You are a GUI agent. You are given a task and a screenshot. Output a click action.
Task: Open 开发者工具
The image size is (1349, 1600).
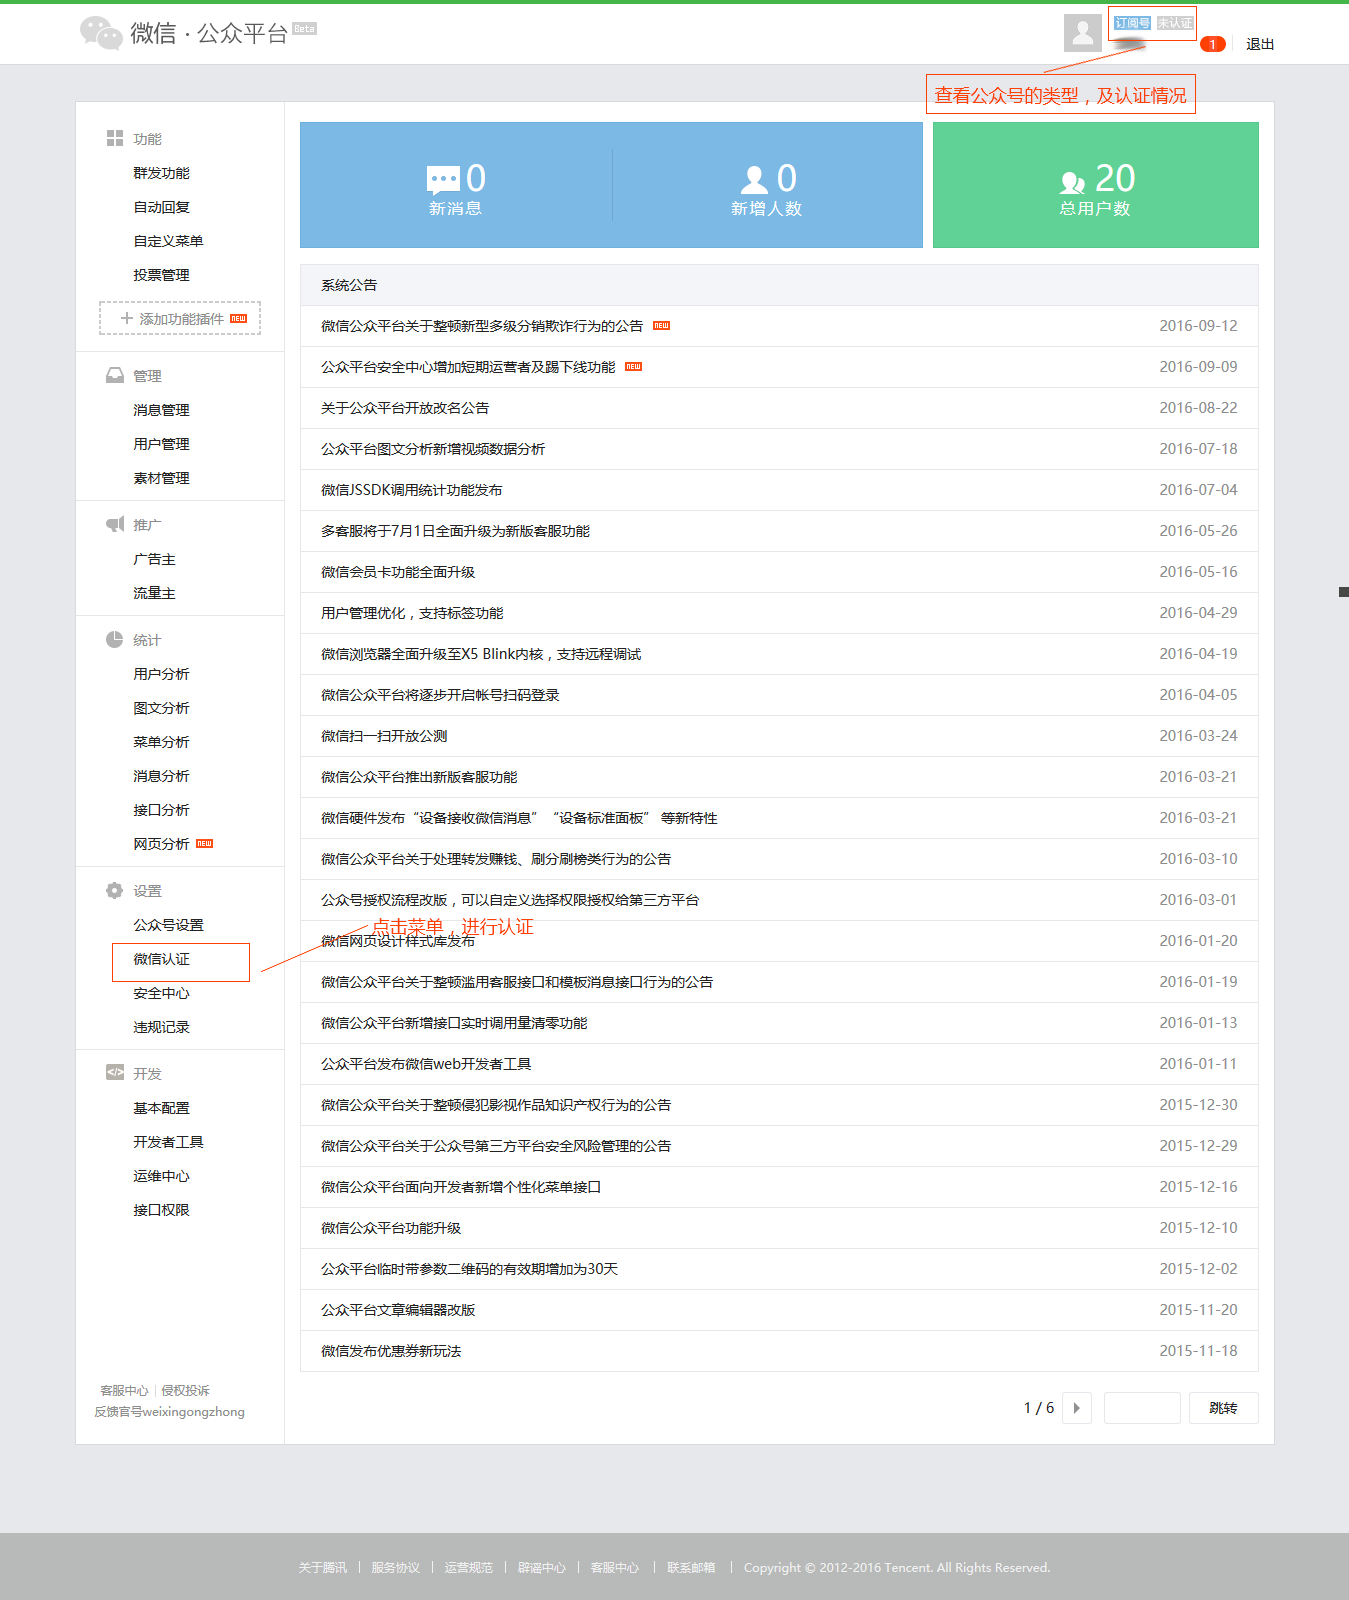click(x=168, y=1142)
